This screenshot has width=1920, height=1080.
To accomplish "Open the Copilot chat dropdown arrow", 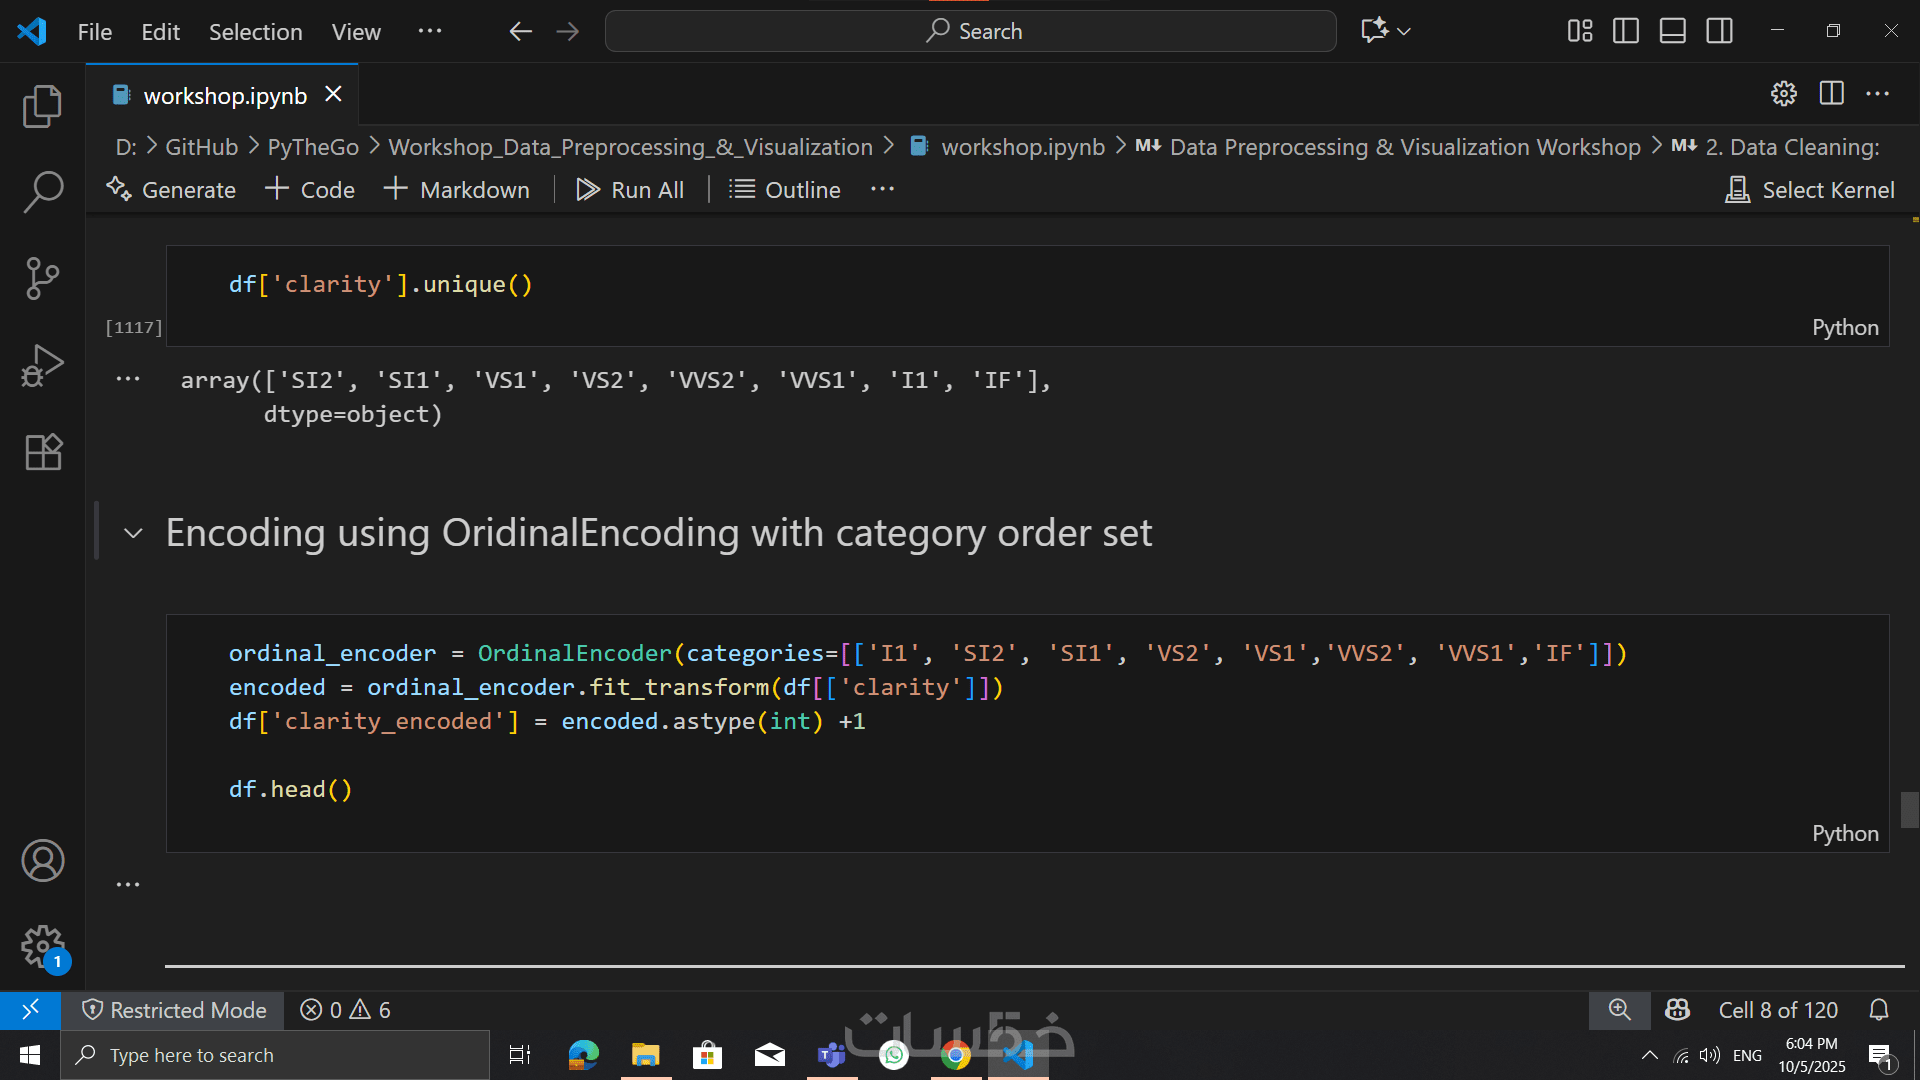I will coord(1404,31).
